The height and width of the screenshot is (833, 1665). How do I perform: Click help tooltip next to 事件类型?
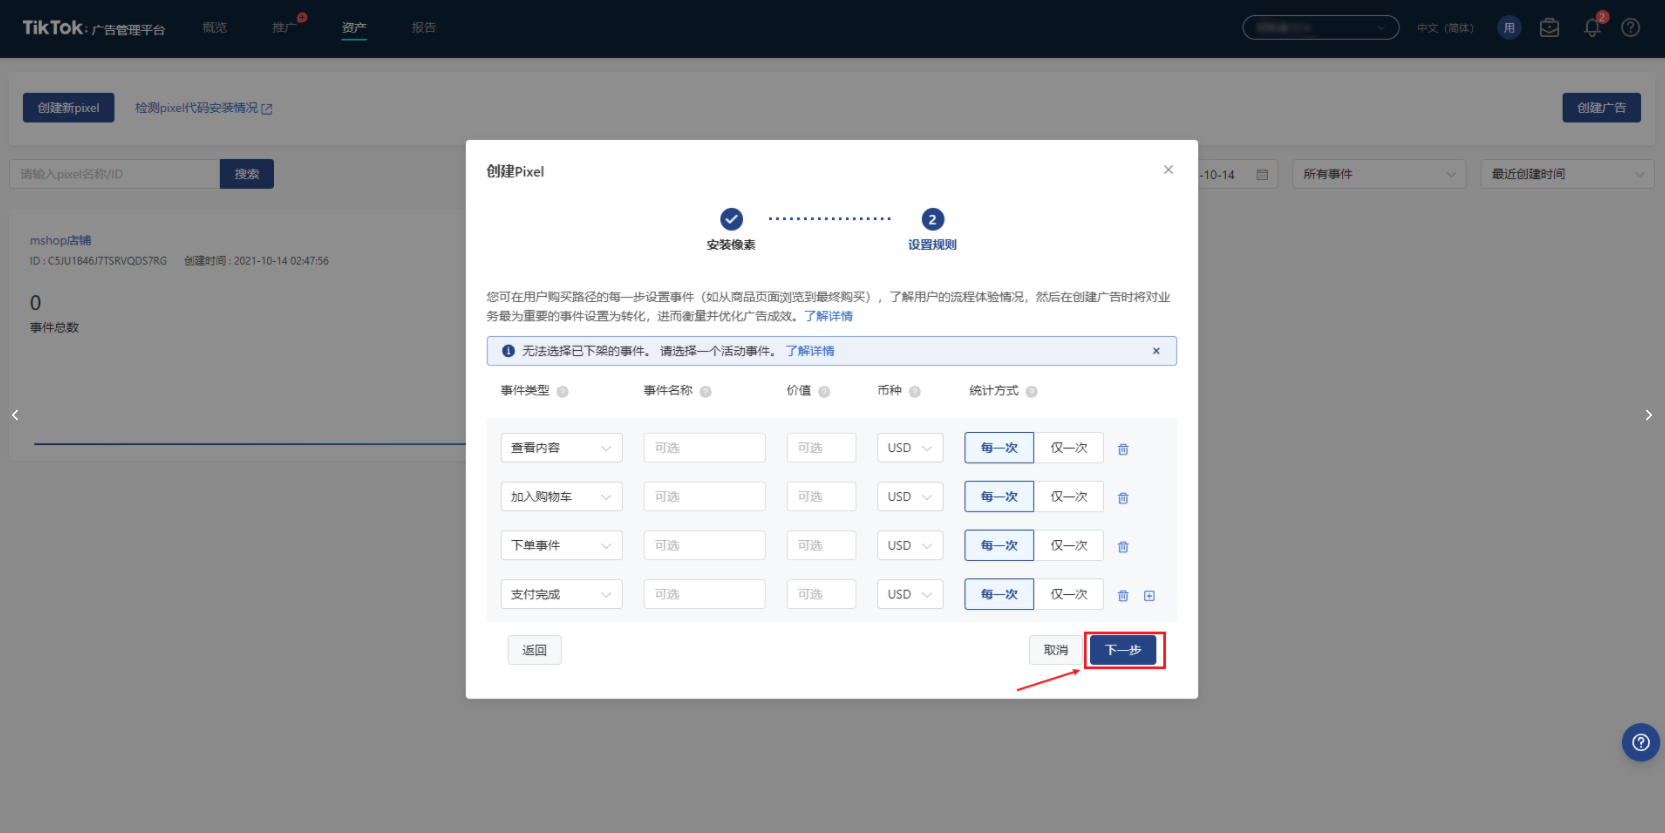[562, 392]
